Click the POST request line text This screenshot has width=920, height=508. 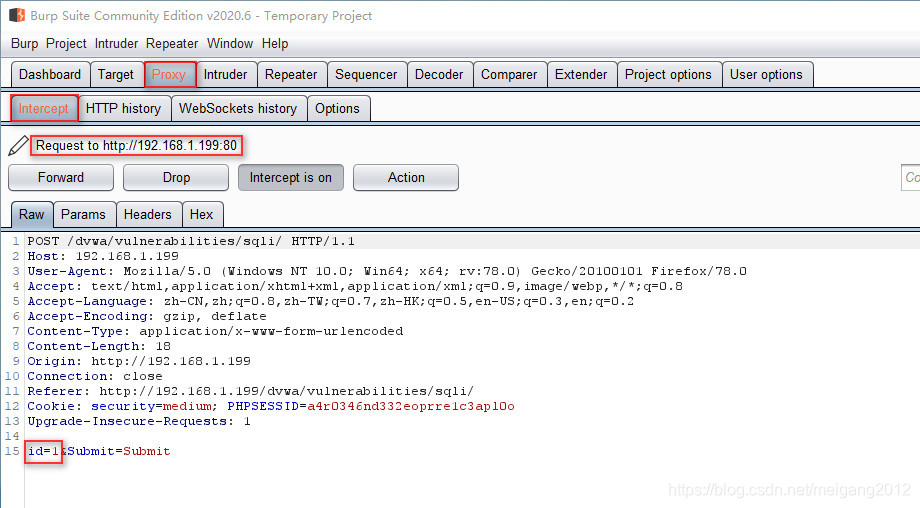click(191, 241)
